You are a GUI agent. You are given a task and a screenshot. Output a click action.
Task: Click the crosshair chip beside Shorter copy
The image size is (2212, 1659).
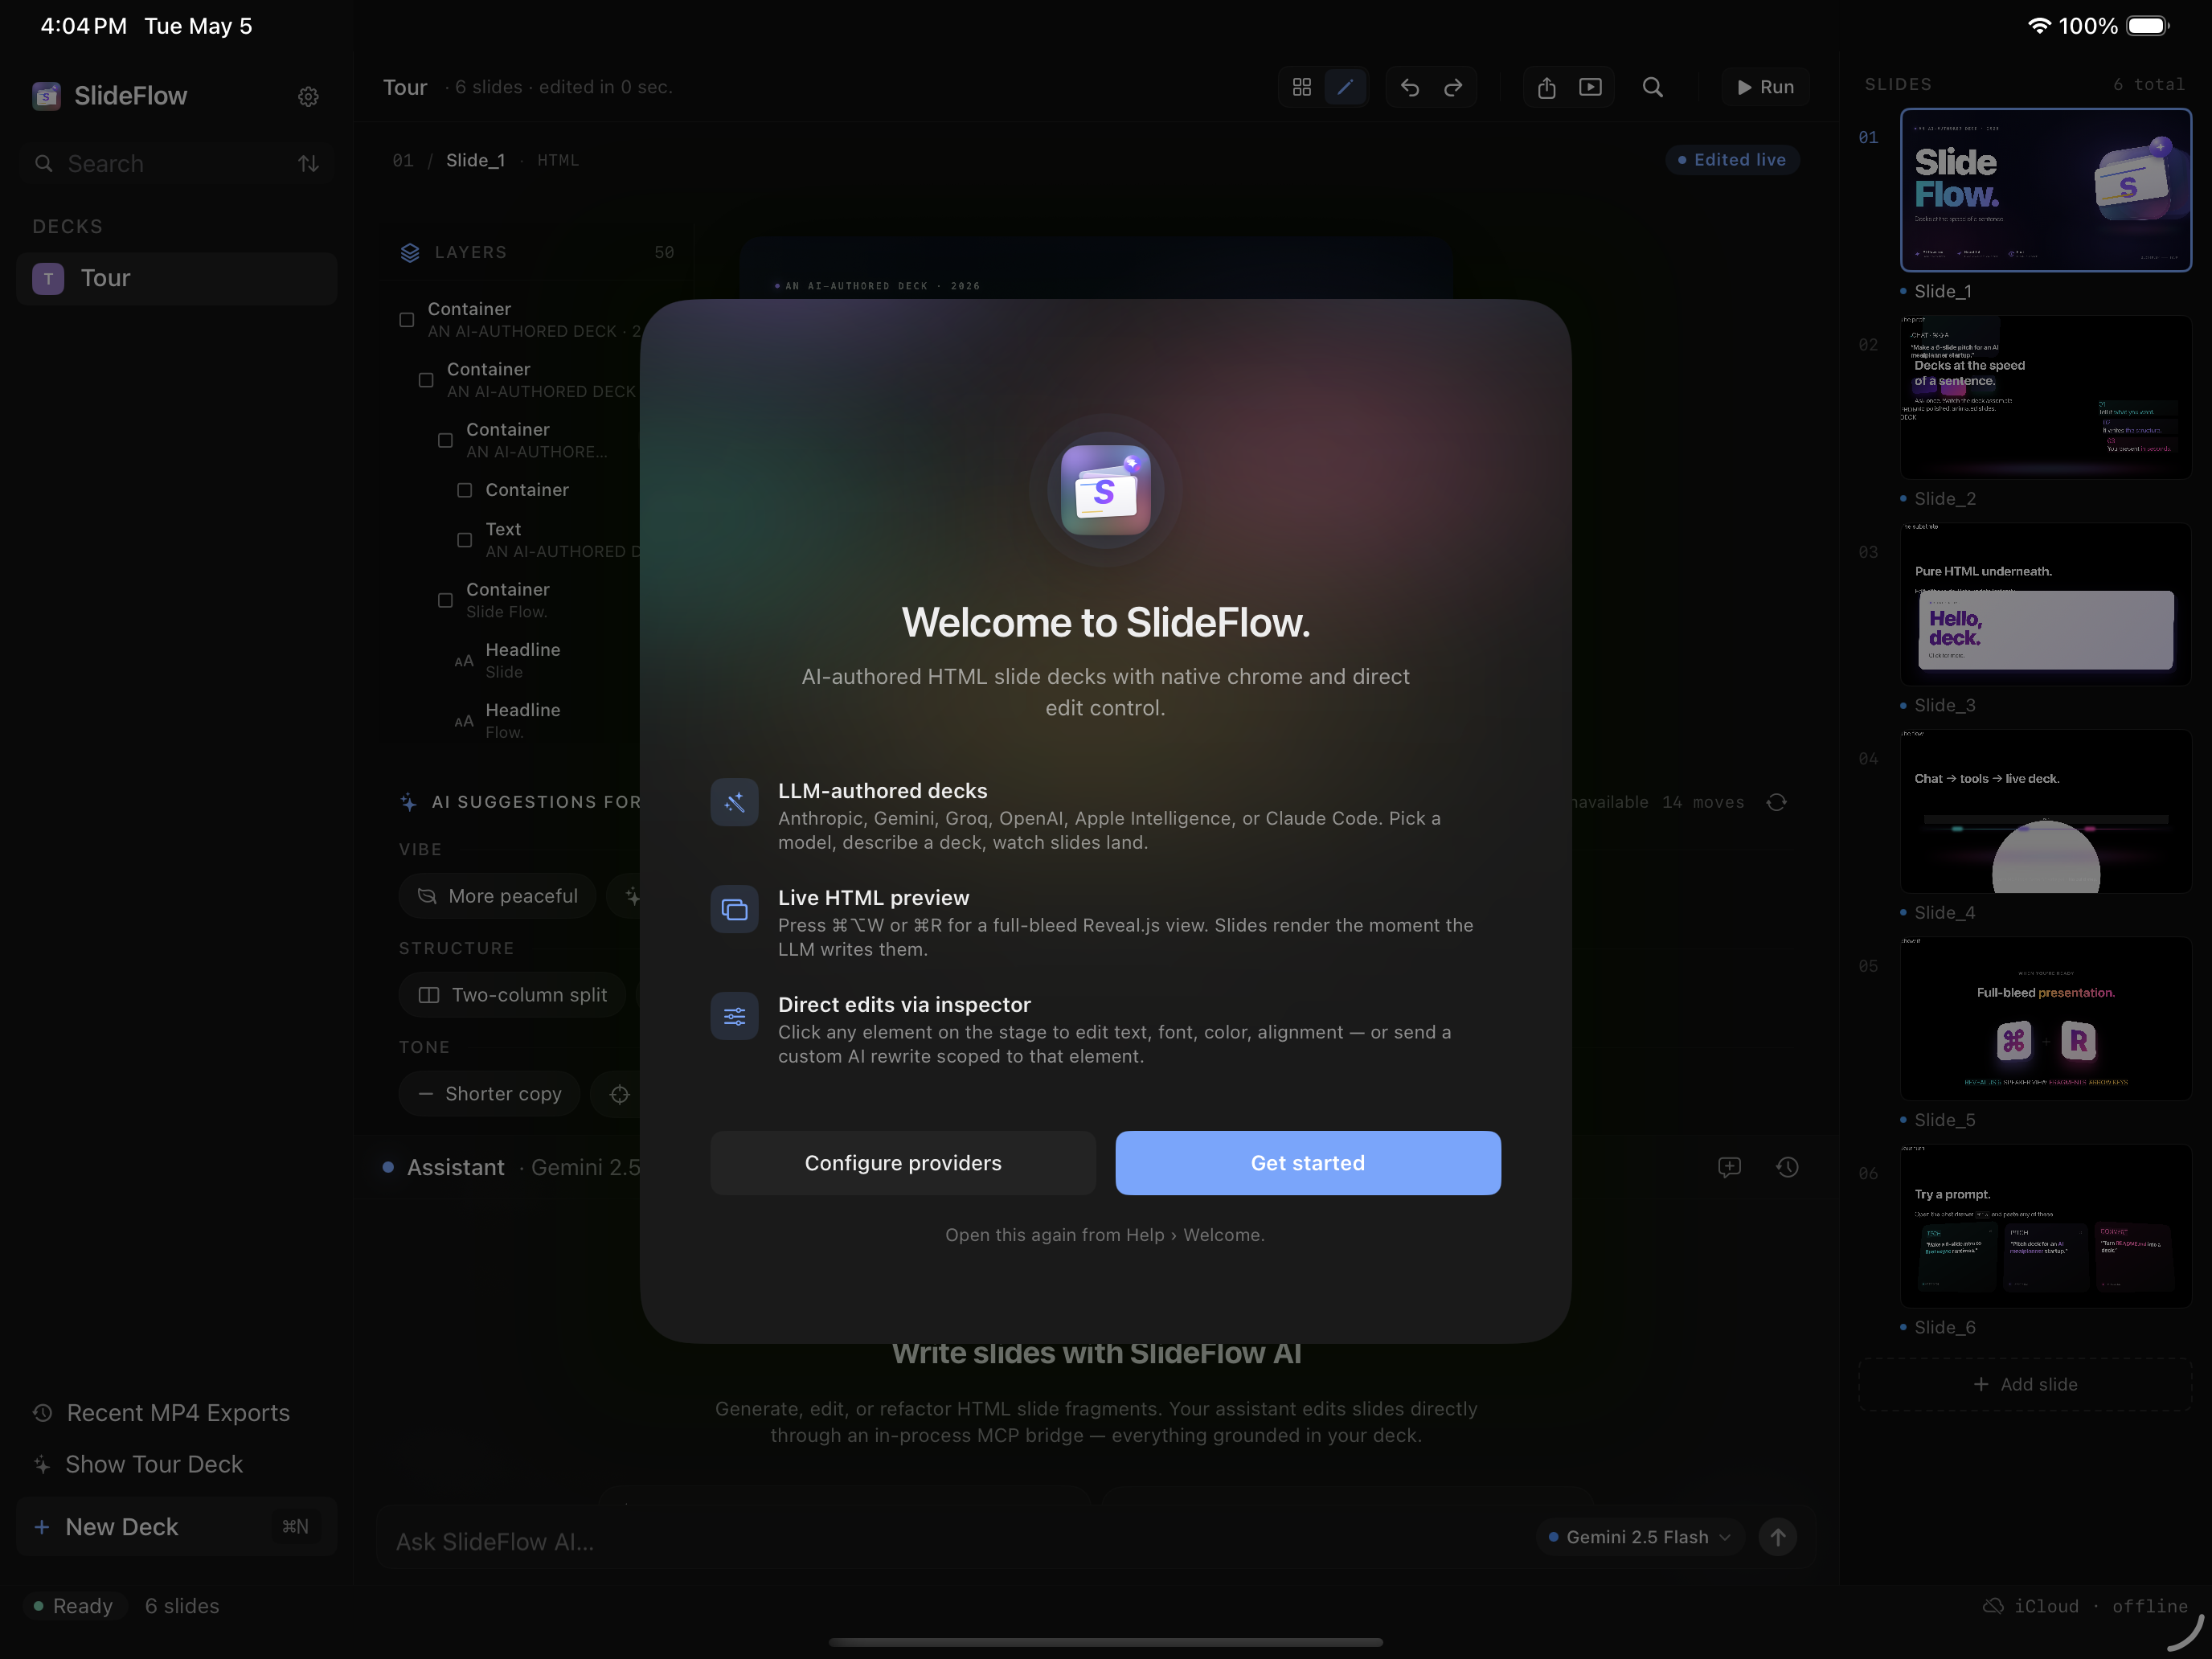click(x=619, y=1094)
